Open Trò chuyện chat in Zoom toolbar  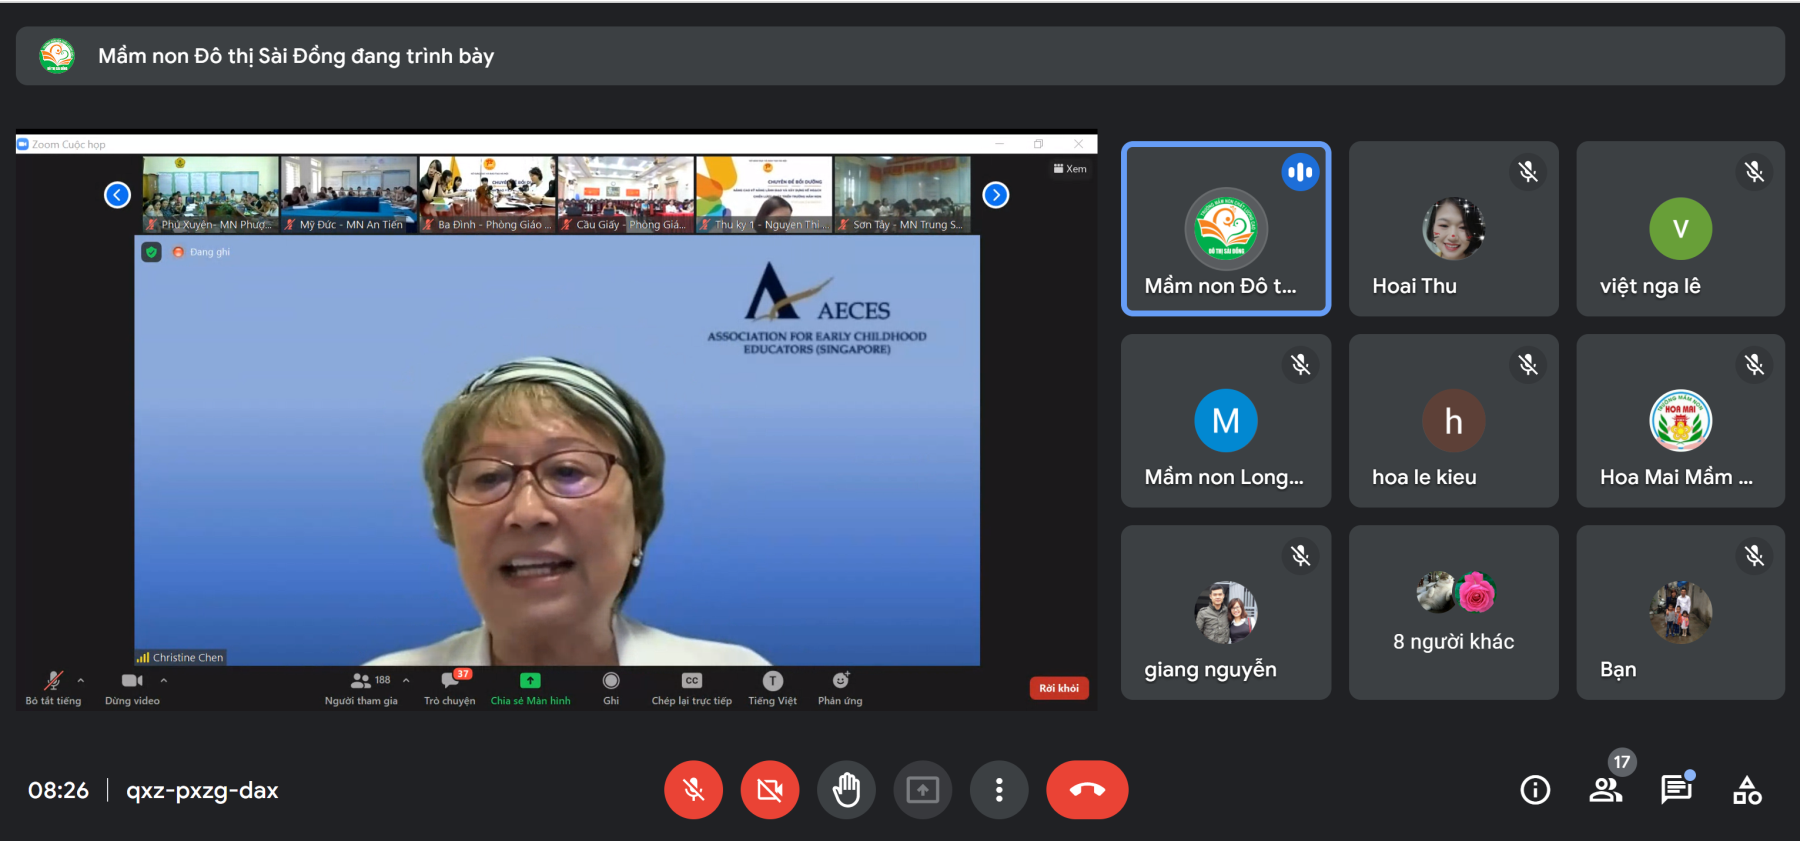click(x=450, y=687)
